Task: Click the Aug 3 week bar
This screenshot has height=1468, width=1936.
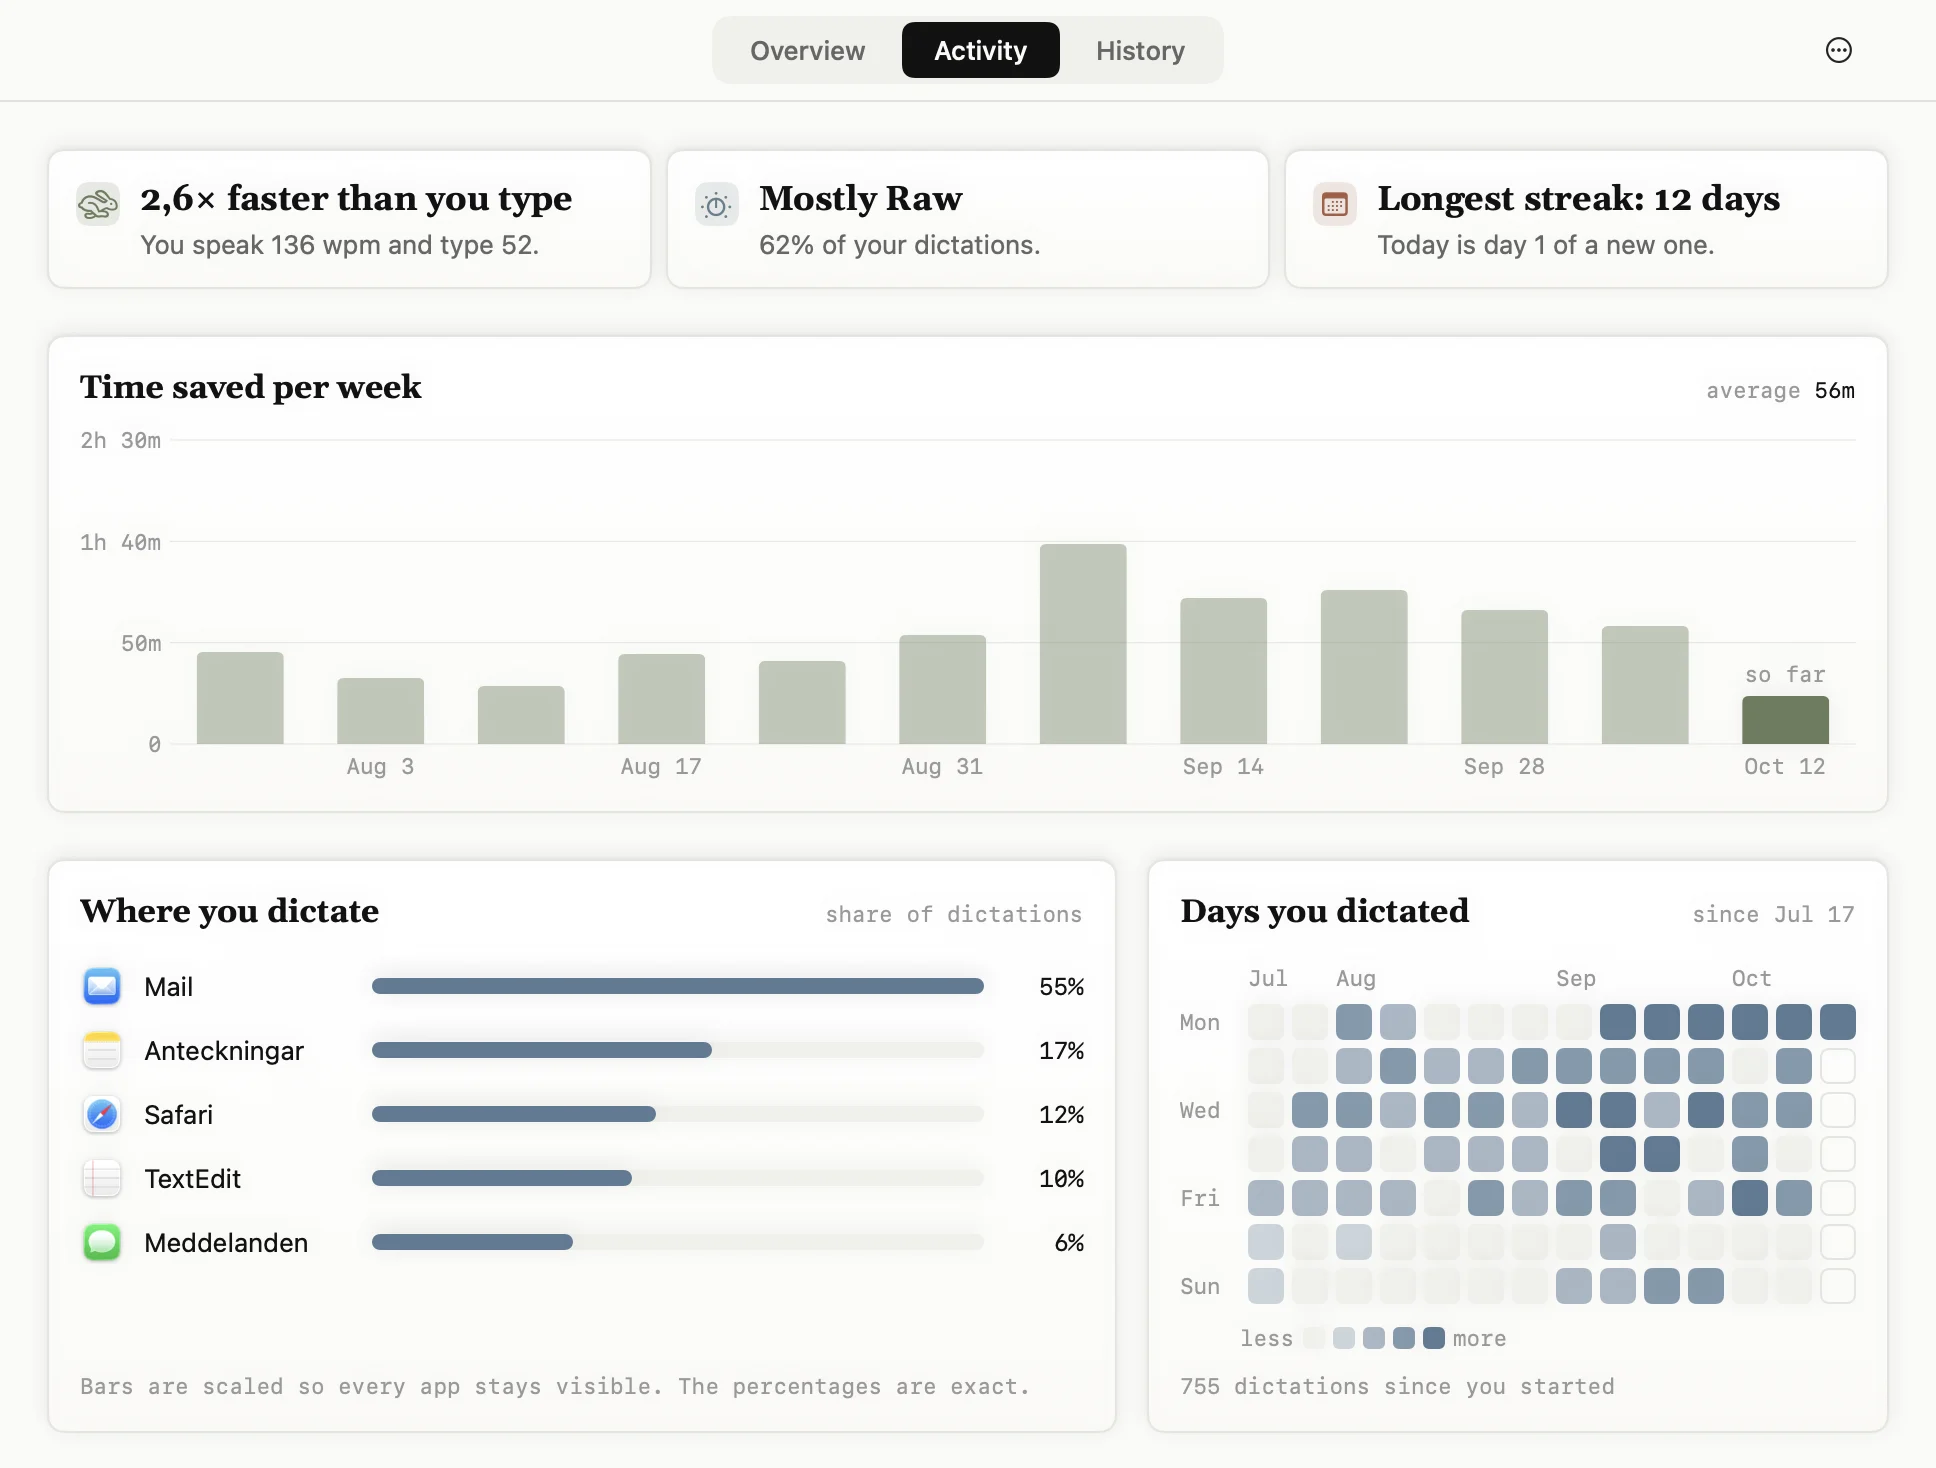Action: [380, 711]
